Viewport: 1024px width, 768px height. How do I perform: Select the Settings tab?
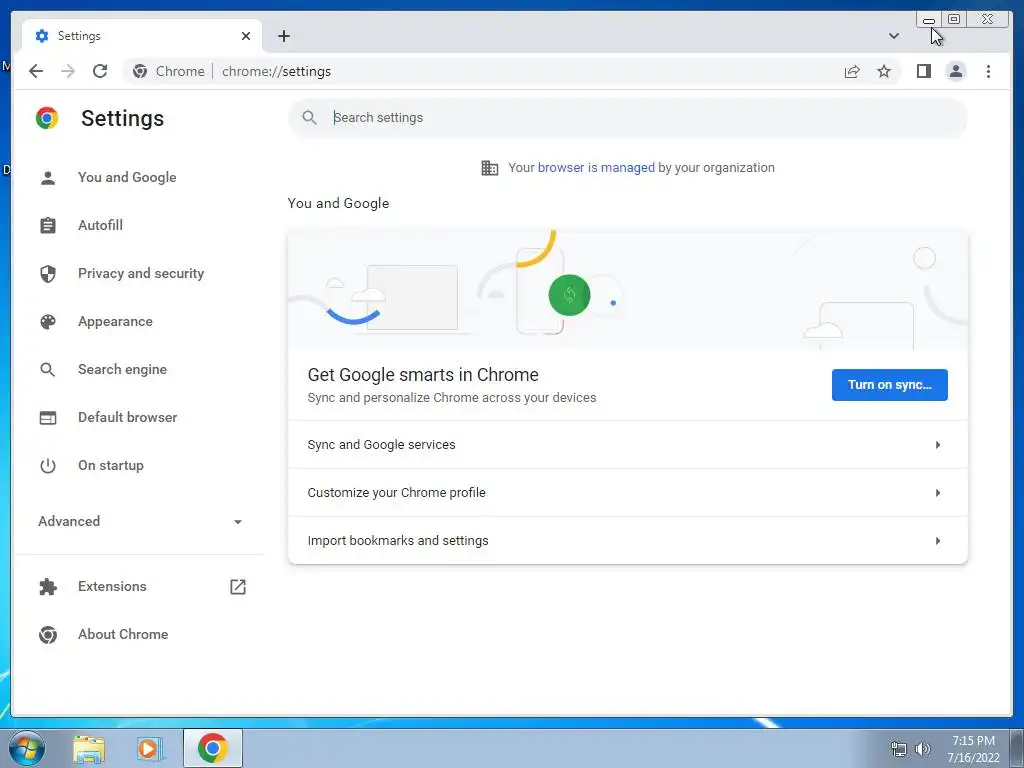point(142,36)
